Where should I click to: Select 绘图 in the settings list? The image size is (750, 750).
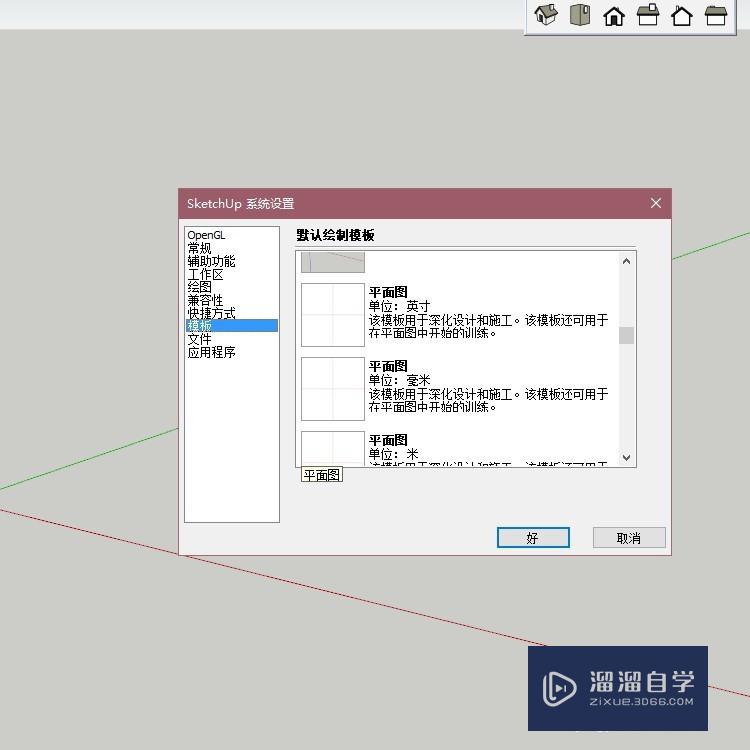199,287
